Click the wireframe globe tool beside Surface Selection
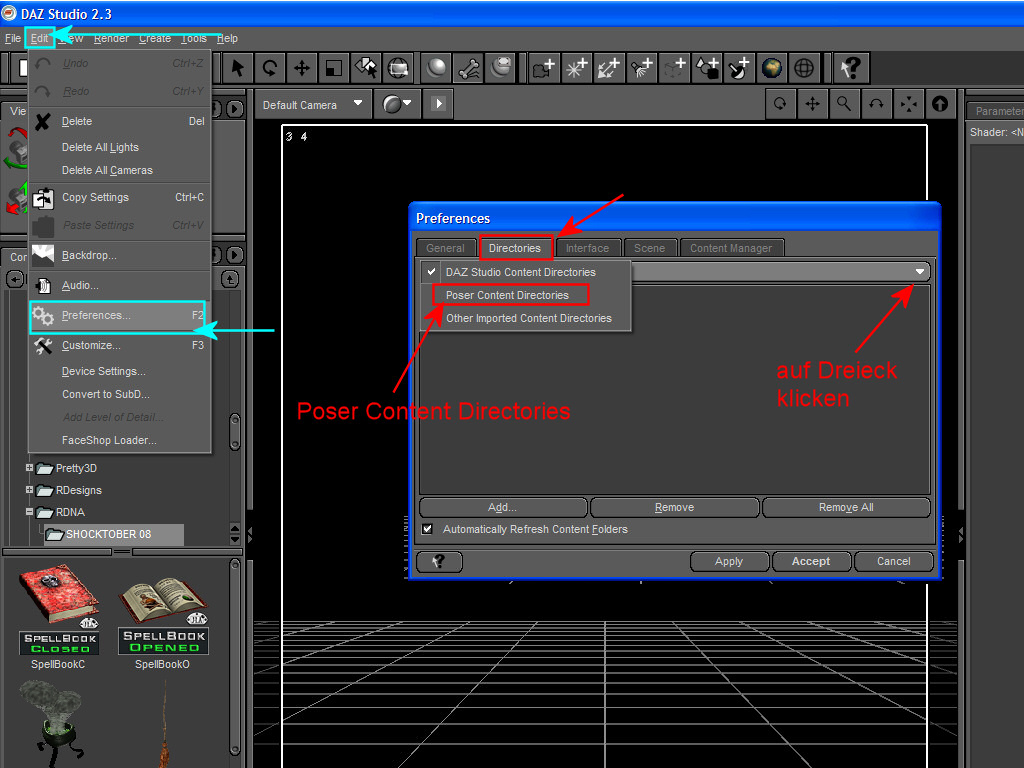This screenshot has width=1024, height=768. 398,68
